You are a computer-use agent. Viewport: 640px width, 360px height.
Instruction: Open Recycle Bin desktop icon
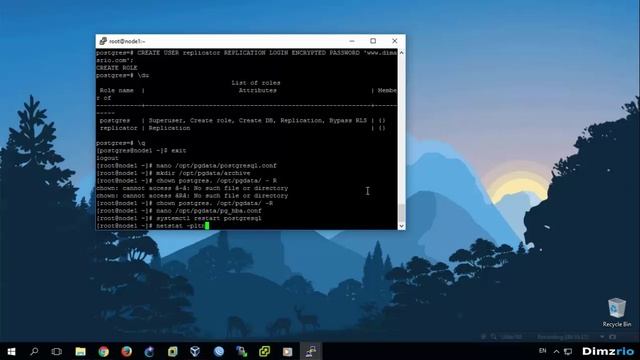tap(616, 312)
